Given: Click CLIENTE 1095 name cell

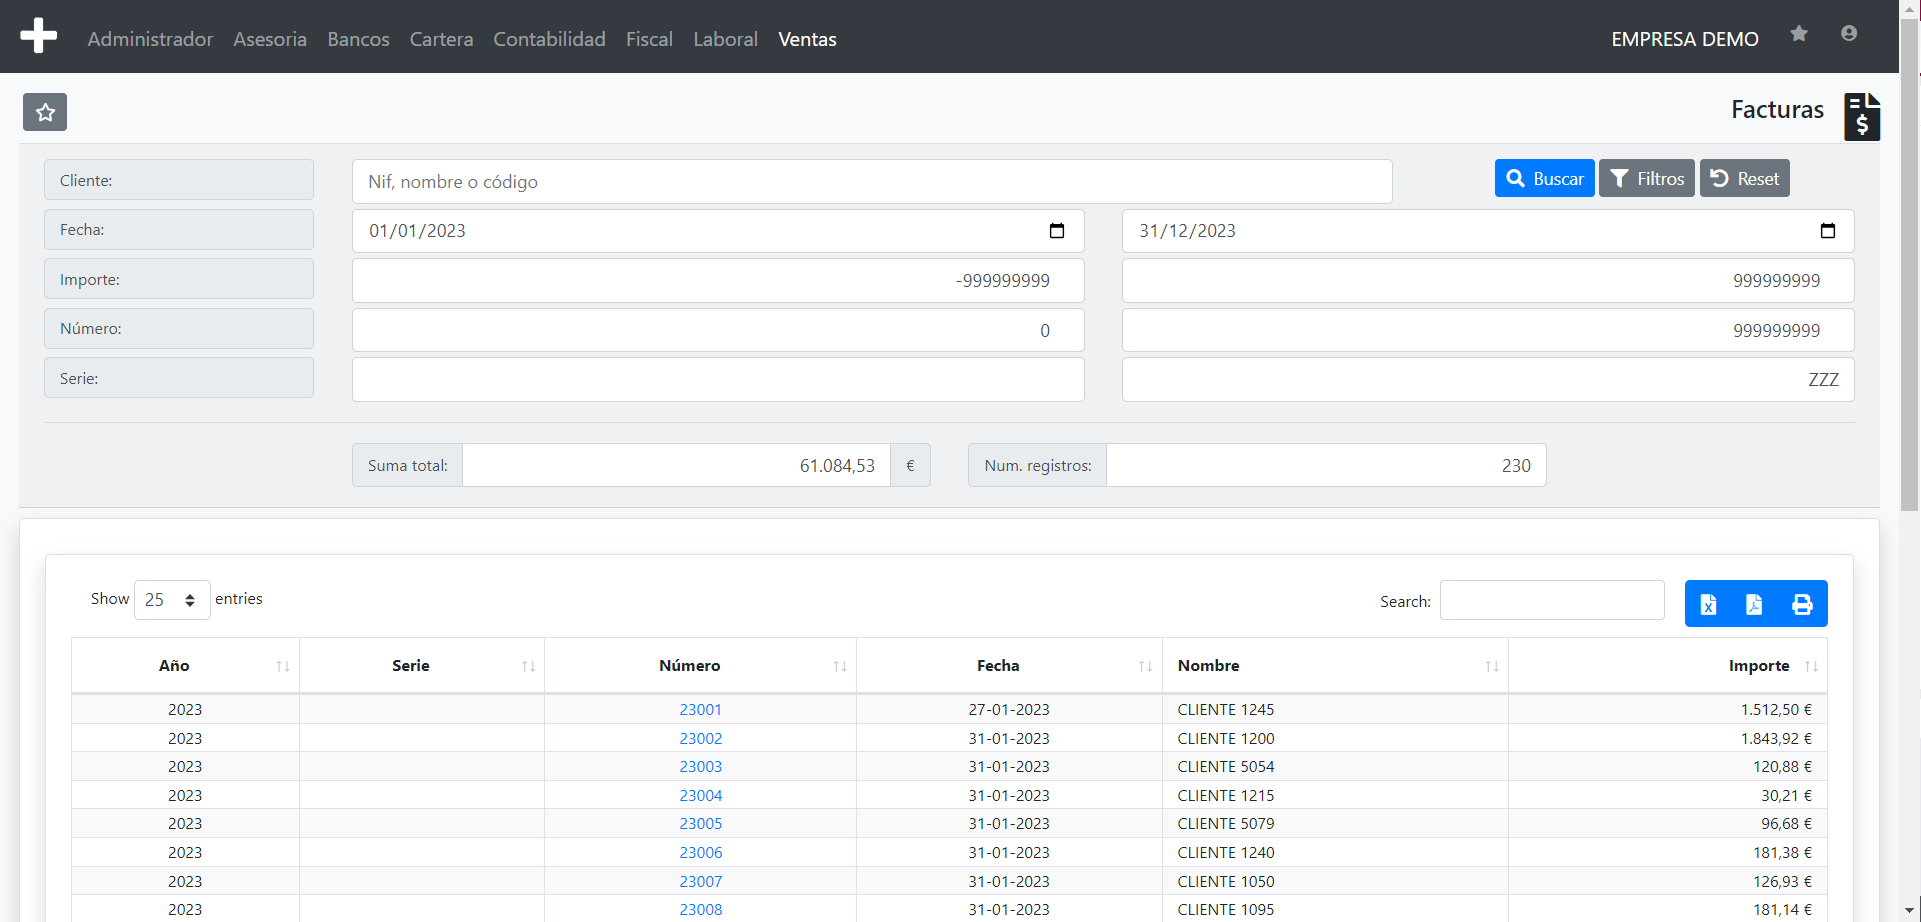Looking at the screenshot, I should click(1335, 909).
